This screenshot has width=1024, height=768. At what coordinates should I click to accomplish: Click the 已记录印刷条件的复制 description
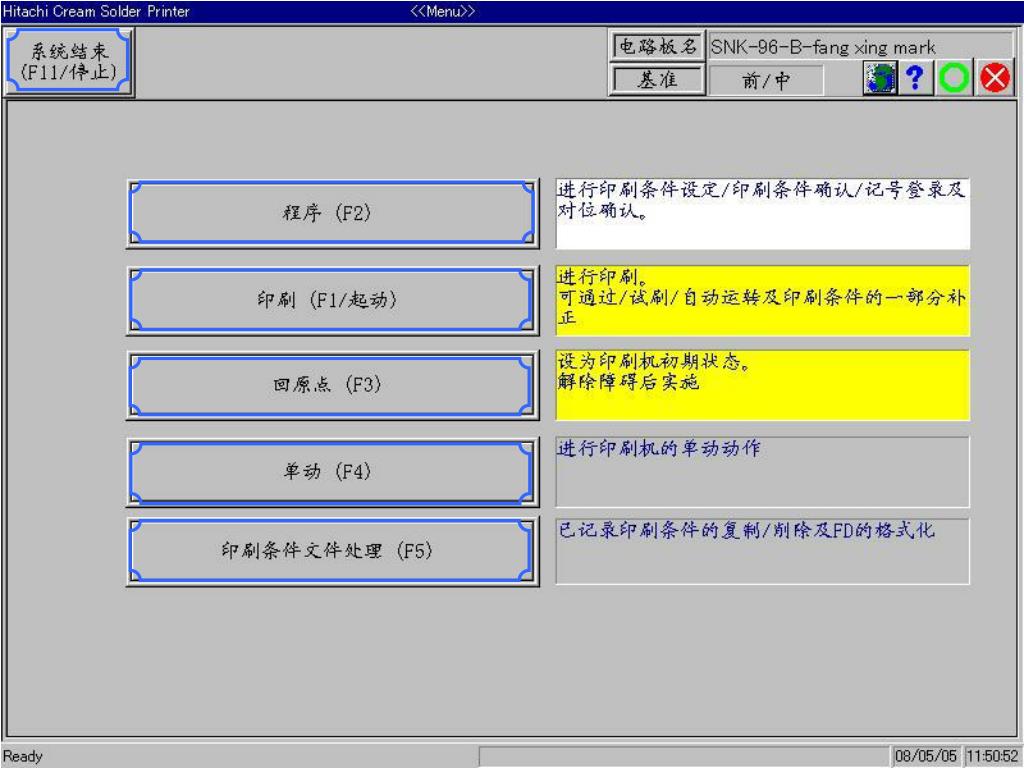(x=762, y=552)
